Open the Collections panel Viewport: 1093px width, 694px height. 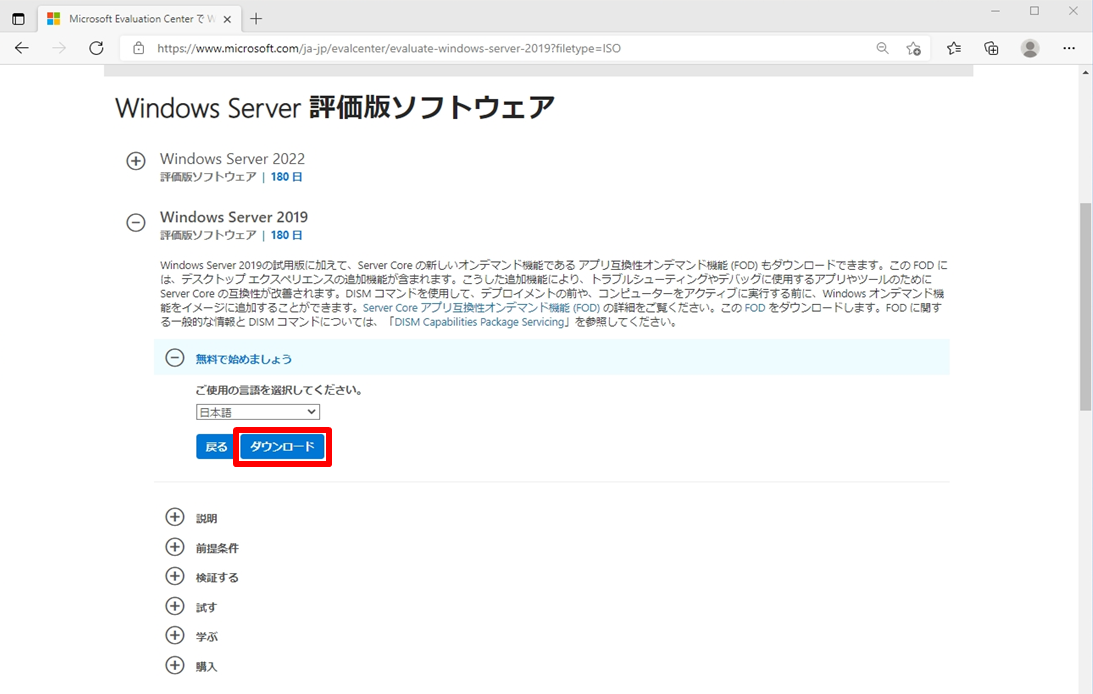click(x=991, y=48)
